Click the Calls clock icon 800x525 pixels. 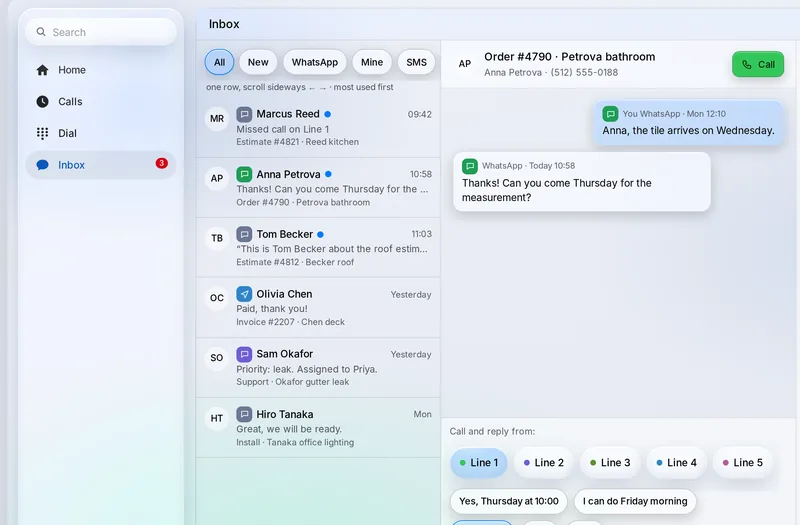pos(42,102)
